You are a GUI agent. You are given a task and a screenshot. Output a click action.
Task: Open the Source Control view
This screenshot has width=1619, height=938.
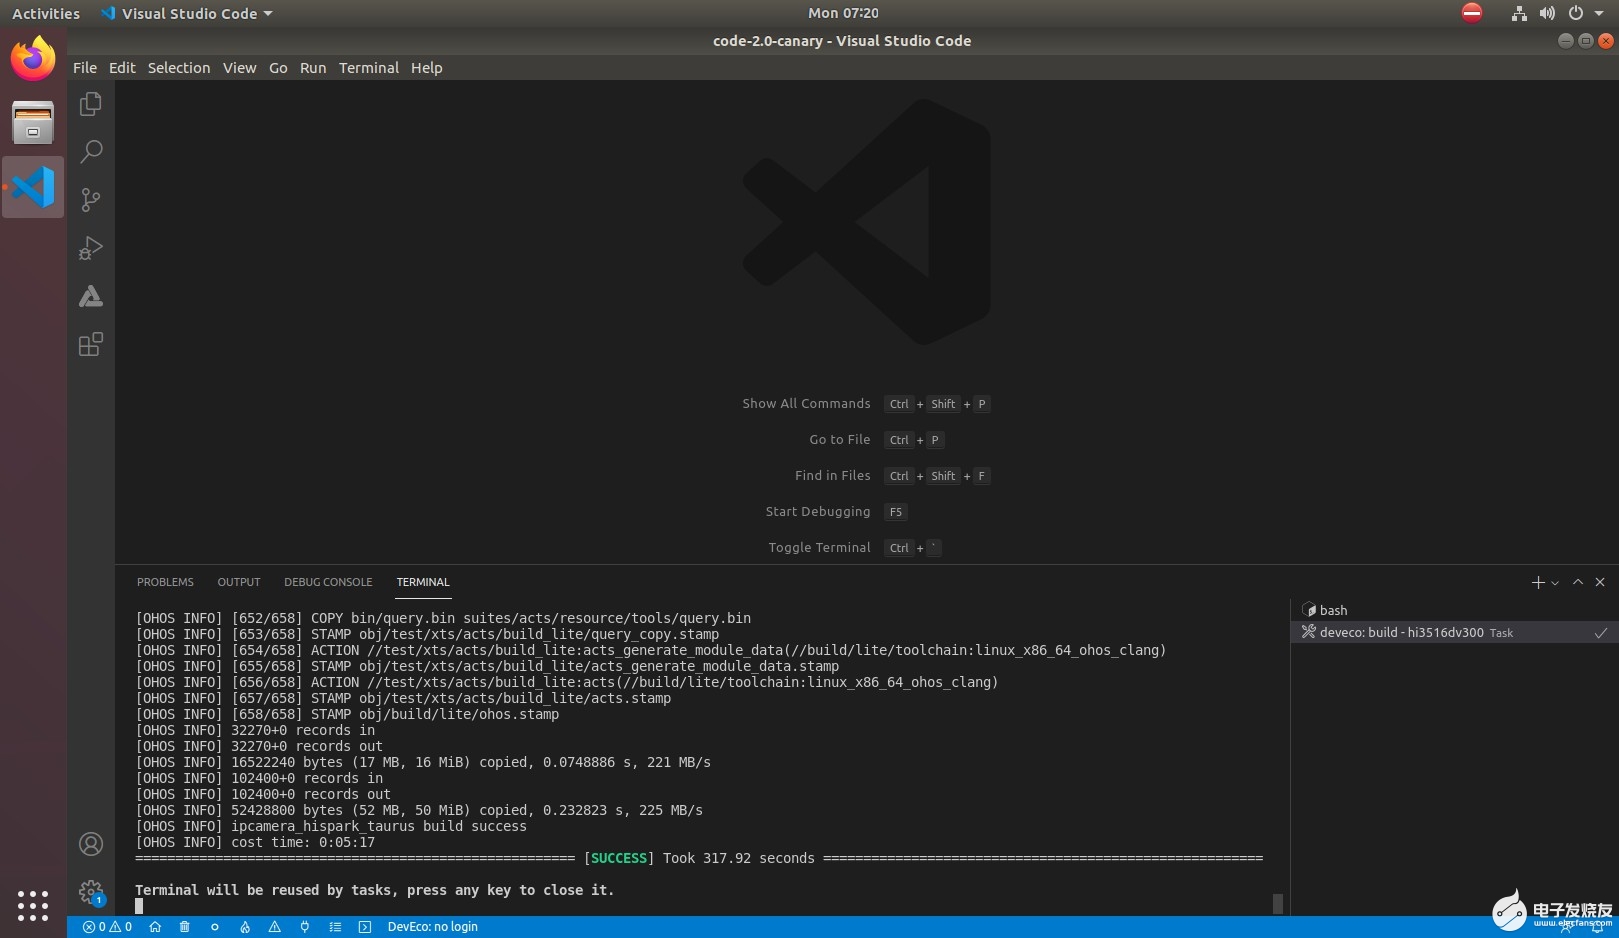pos(91,200)
